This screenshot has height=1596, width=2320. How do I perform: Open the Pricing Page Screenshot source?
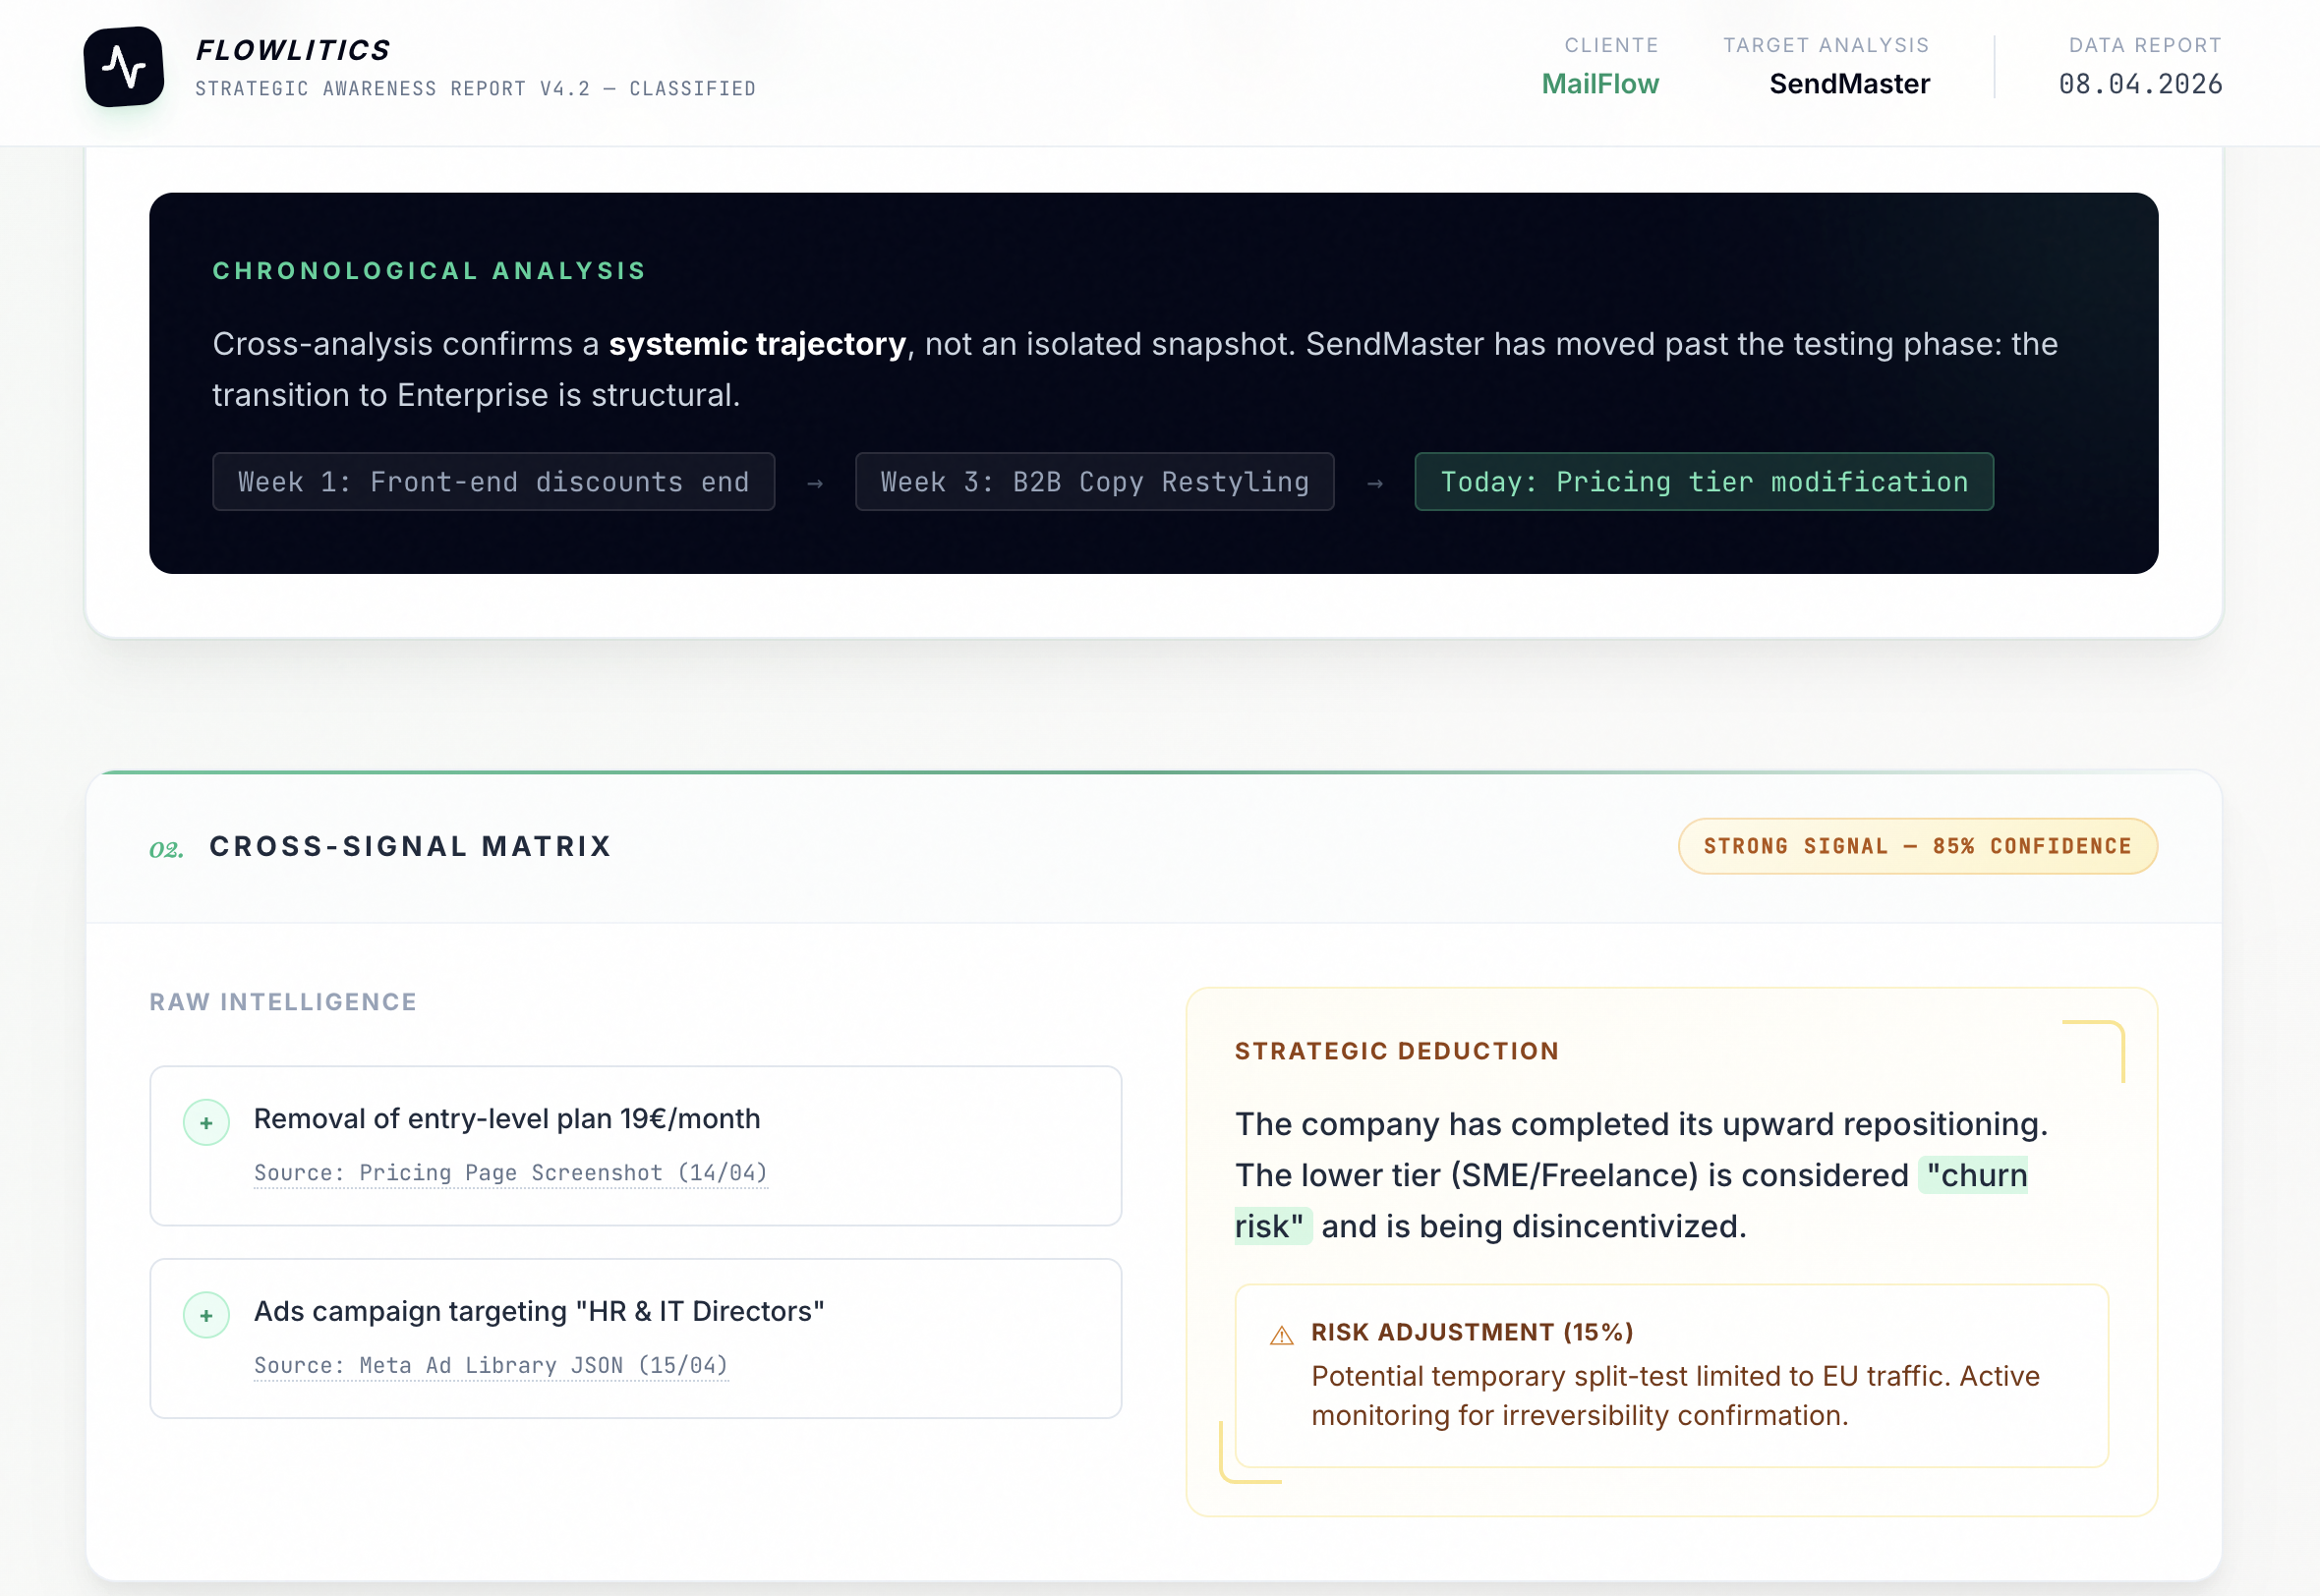click(511, 1172)
